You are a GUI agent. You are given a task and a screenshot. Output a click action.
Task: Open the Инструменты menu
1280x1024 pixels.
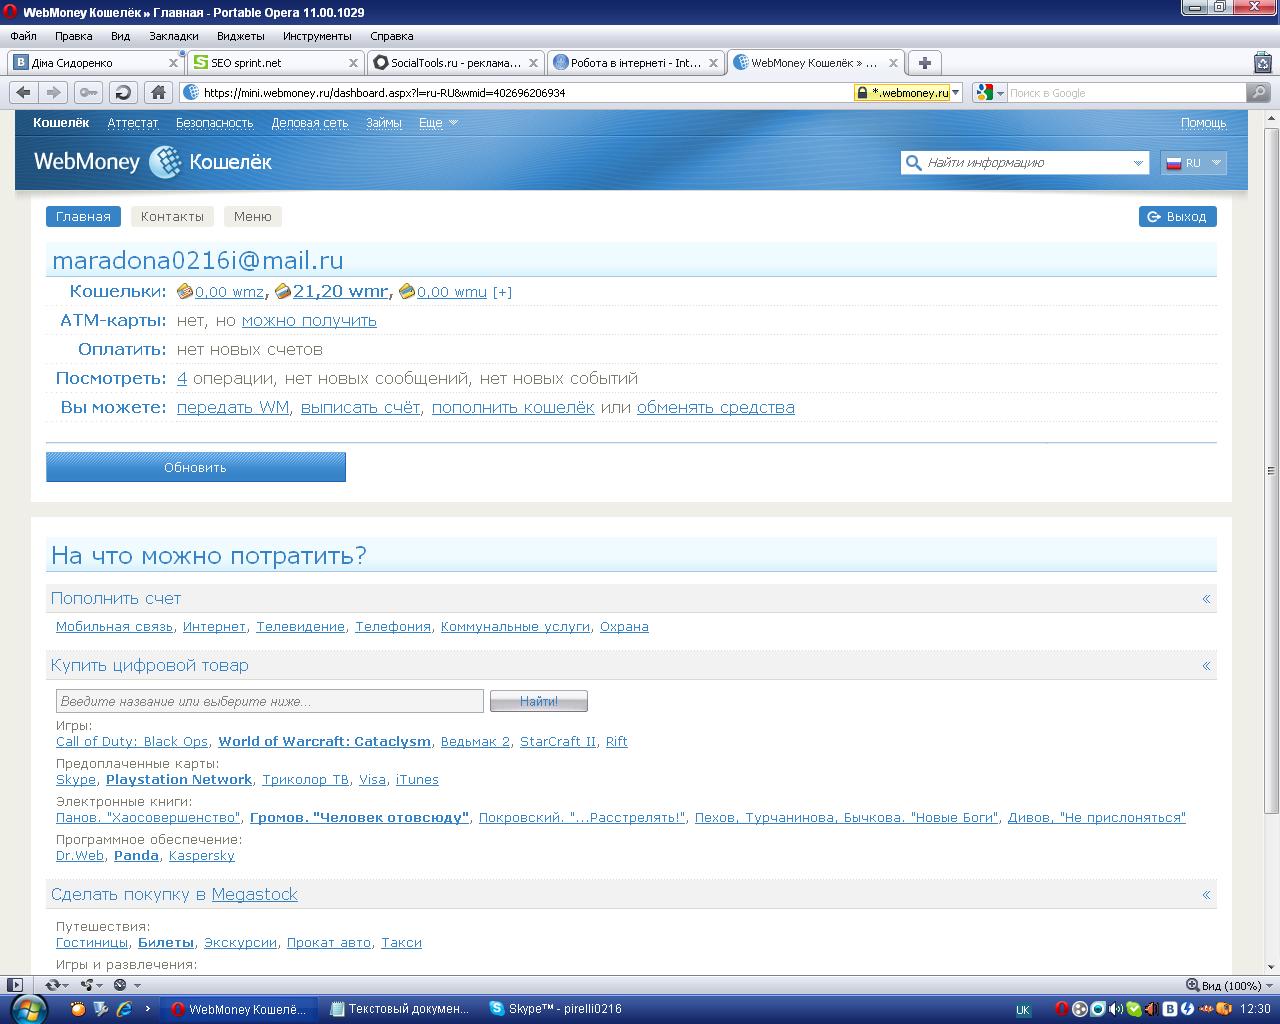pyautogui.click(x=317, y=36)
